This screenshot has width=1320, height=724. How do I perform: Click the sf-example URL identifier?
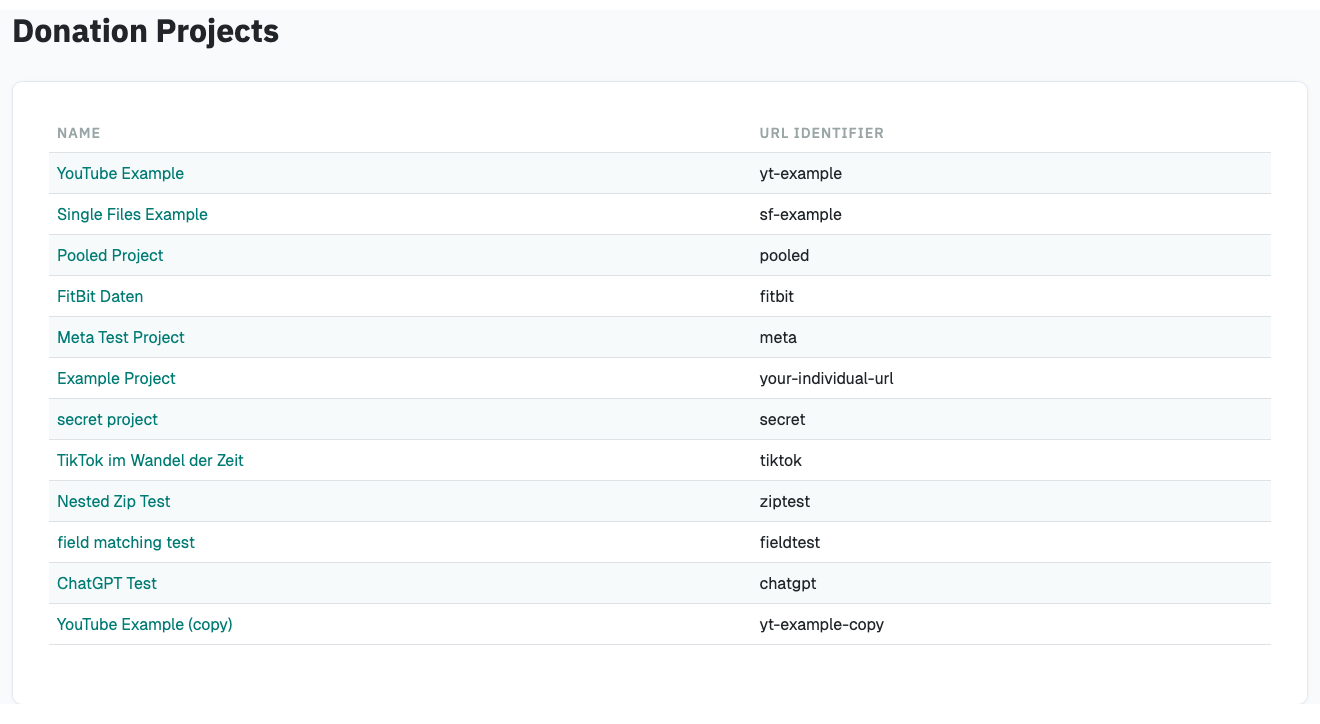click(x=801, y=214)
